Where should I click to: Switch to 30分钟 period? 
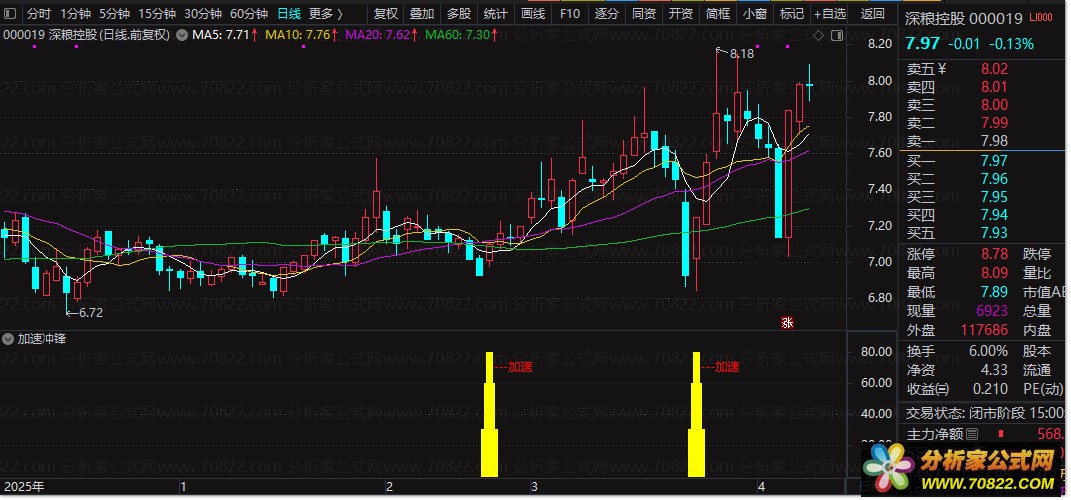click(x=203, y=13)
